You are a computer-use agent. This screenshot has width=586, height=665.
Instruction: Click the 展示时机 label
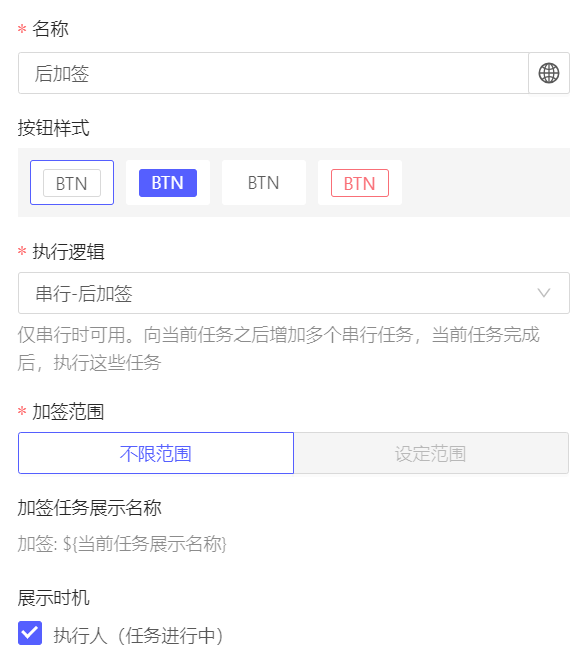coord(53,598)
